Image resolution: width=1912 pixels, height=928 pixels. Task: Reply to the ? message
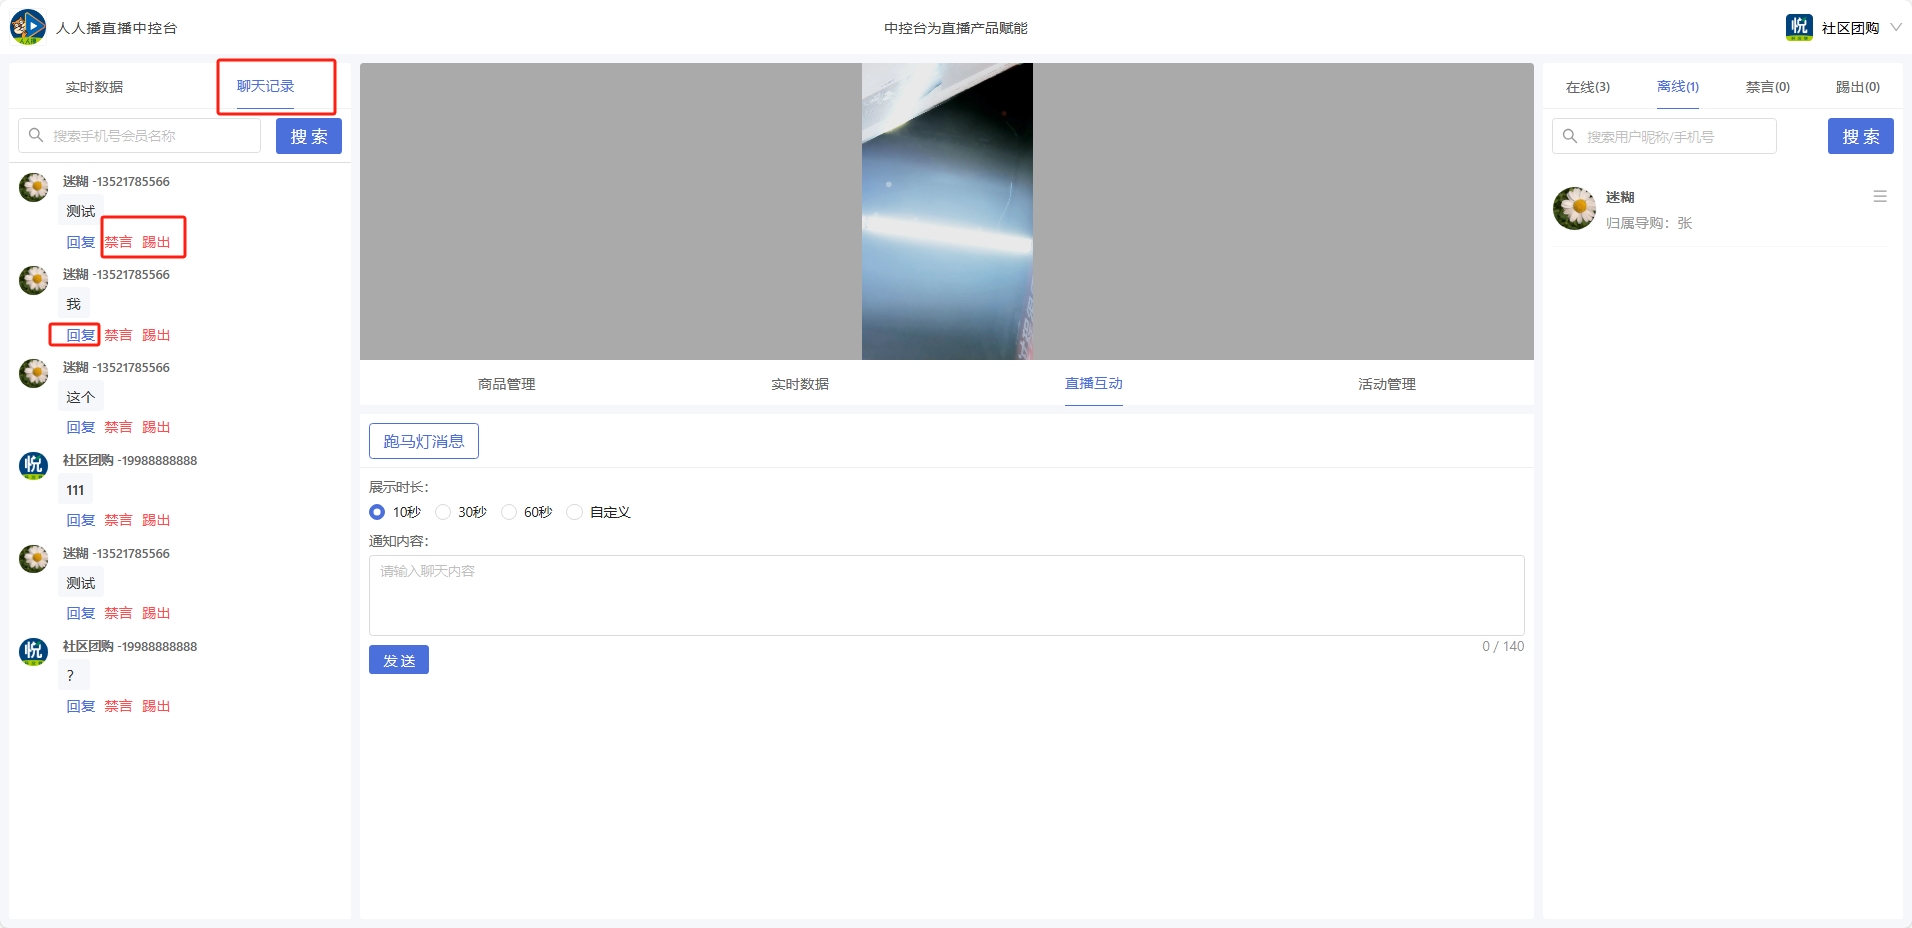[81, 706]
